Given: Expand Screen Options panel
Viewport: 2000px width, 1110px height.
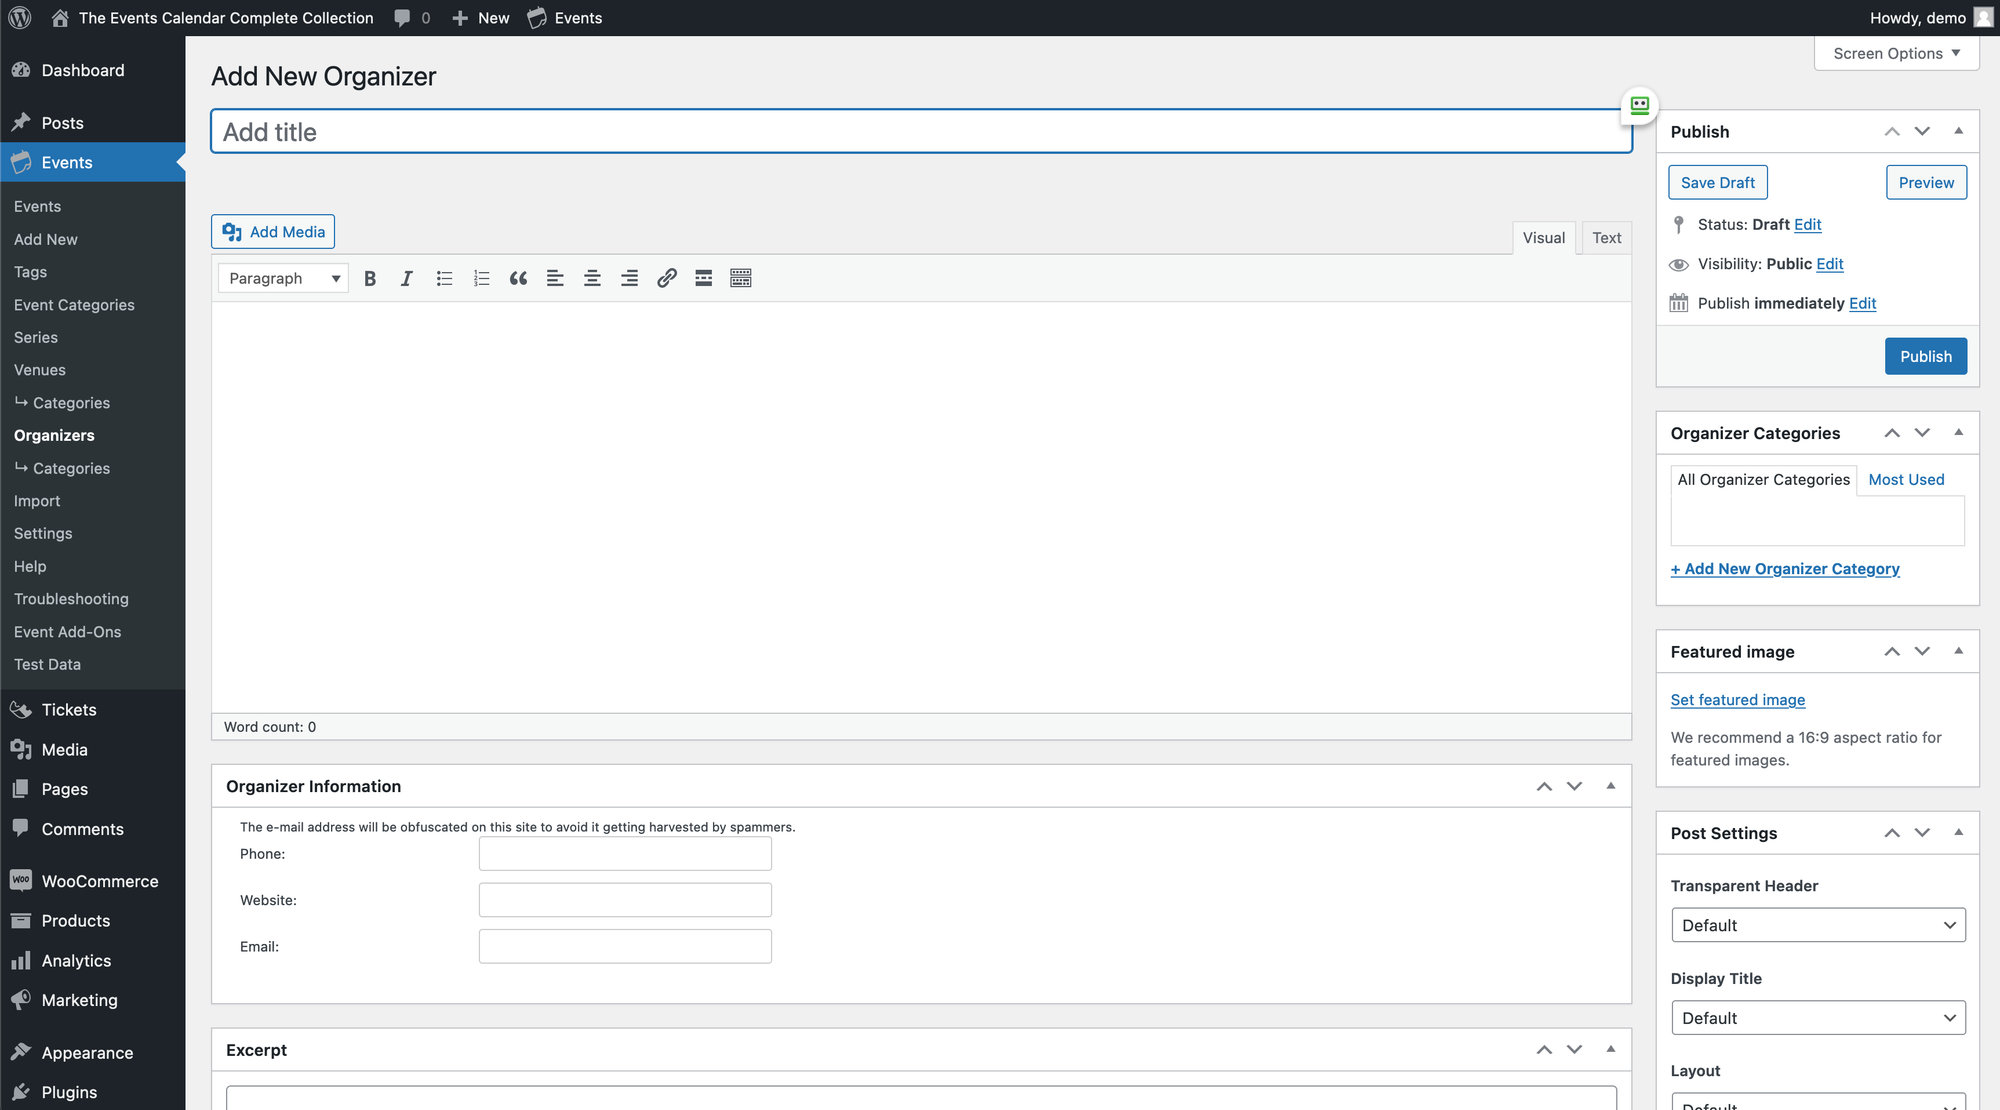Looking at the screenshot, I should [x=1896, y=53].
